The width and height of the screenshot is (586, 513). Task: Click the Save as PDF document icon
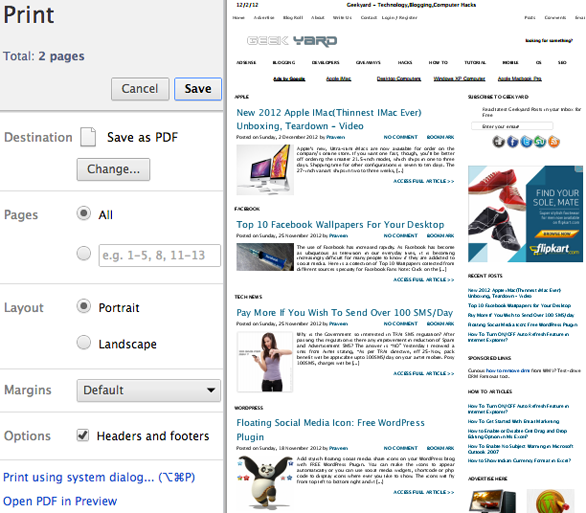(x=88, y=137)
